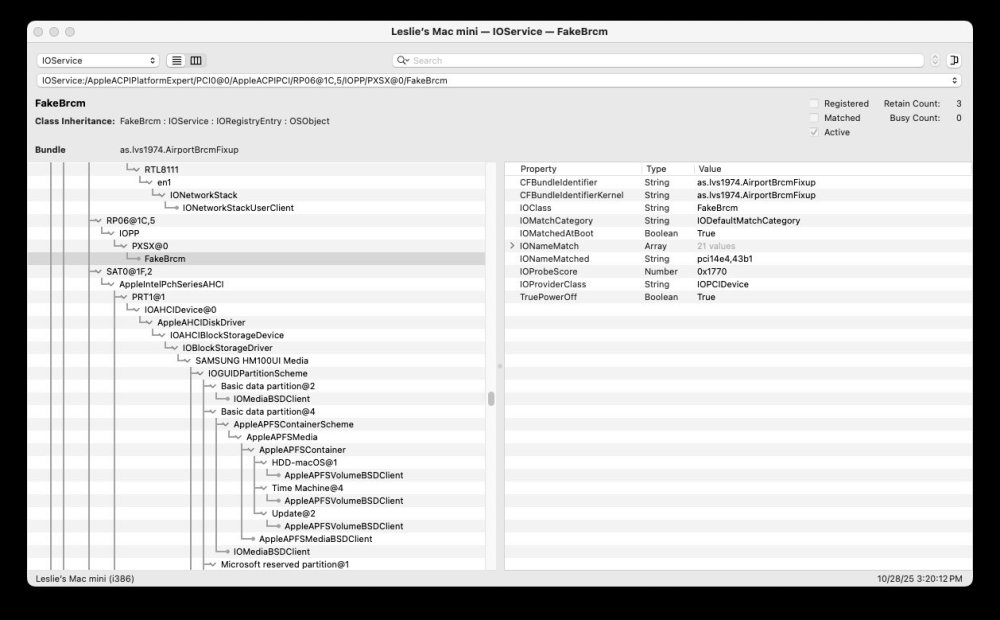Screen dimensions: 1000x620
Task: Select SAMSUNG HM100UI Media row
Action: (256, 360)
